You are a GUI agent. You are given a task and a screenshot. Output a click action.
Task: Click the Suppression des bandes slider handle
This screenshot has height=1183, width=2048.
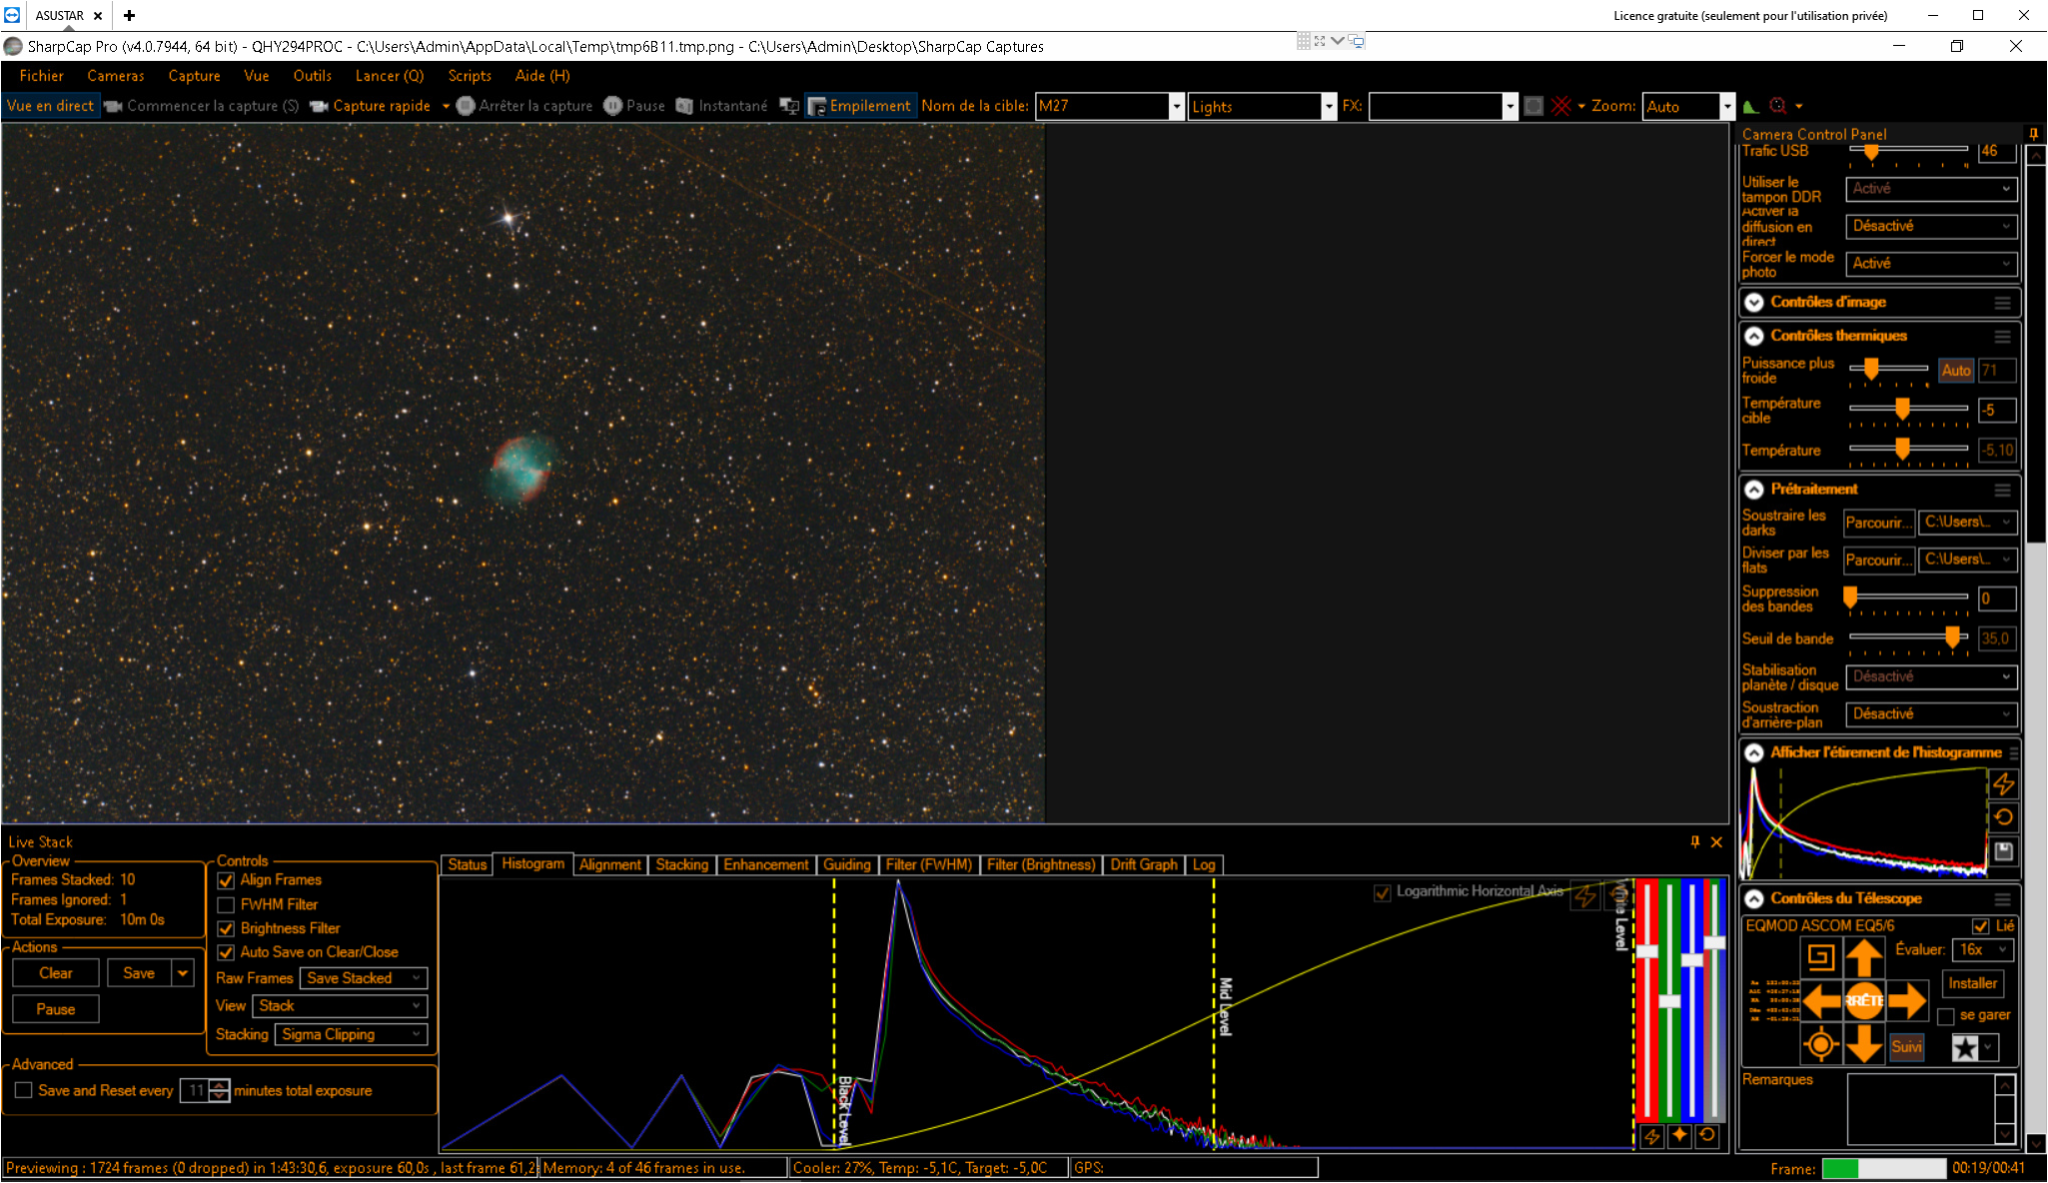(x=1851, y=597)
